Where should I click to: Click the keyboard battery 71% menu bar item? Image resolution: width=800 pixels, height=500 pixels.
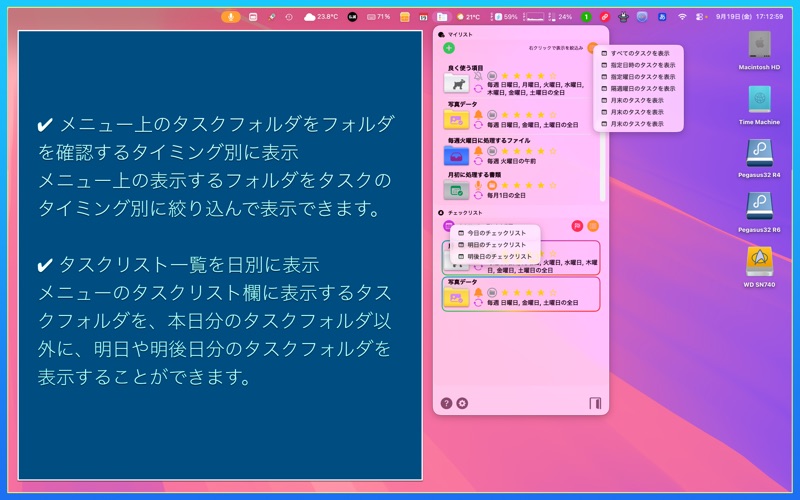379,17
